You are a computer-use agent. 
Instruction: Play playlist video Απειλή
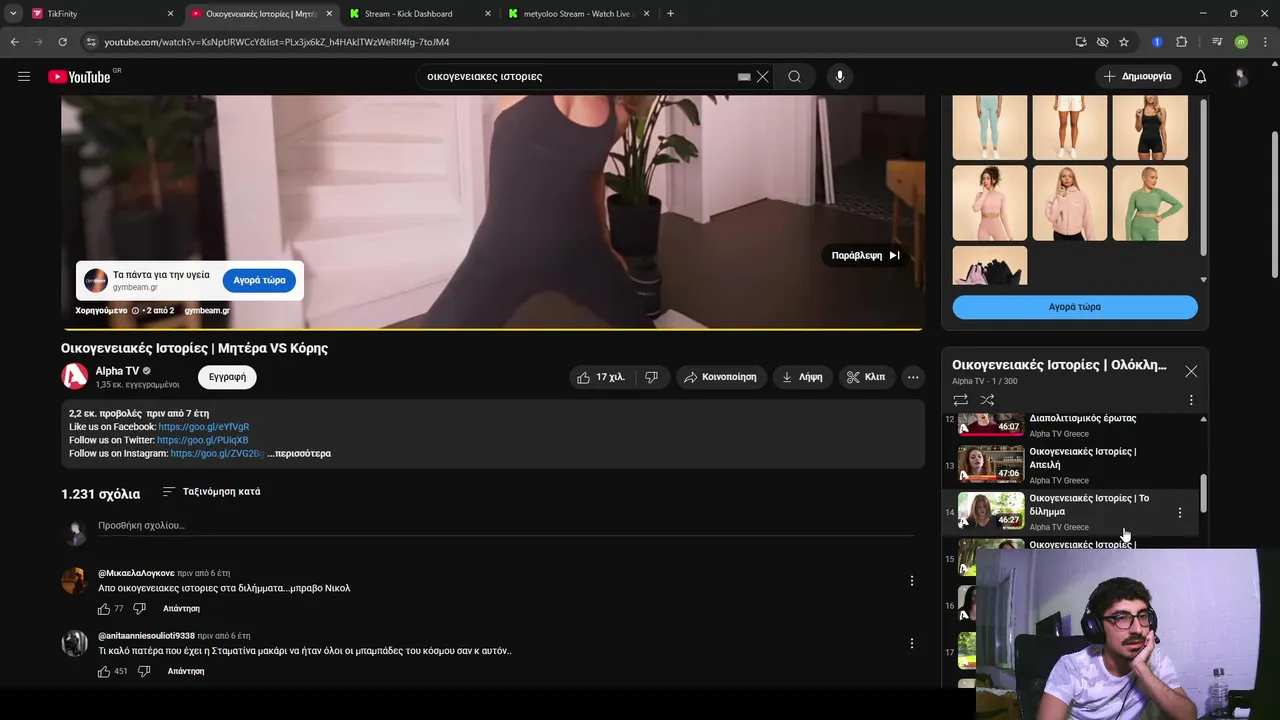(1071, 465)
